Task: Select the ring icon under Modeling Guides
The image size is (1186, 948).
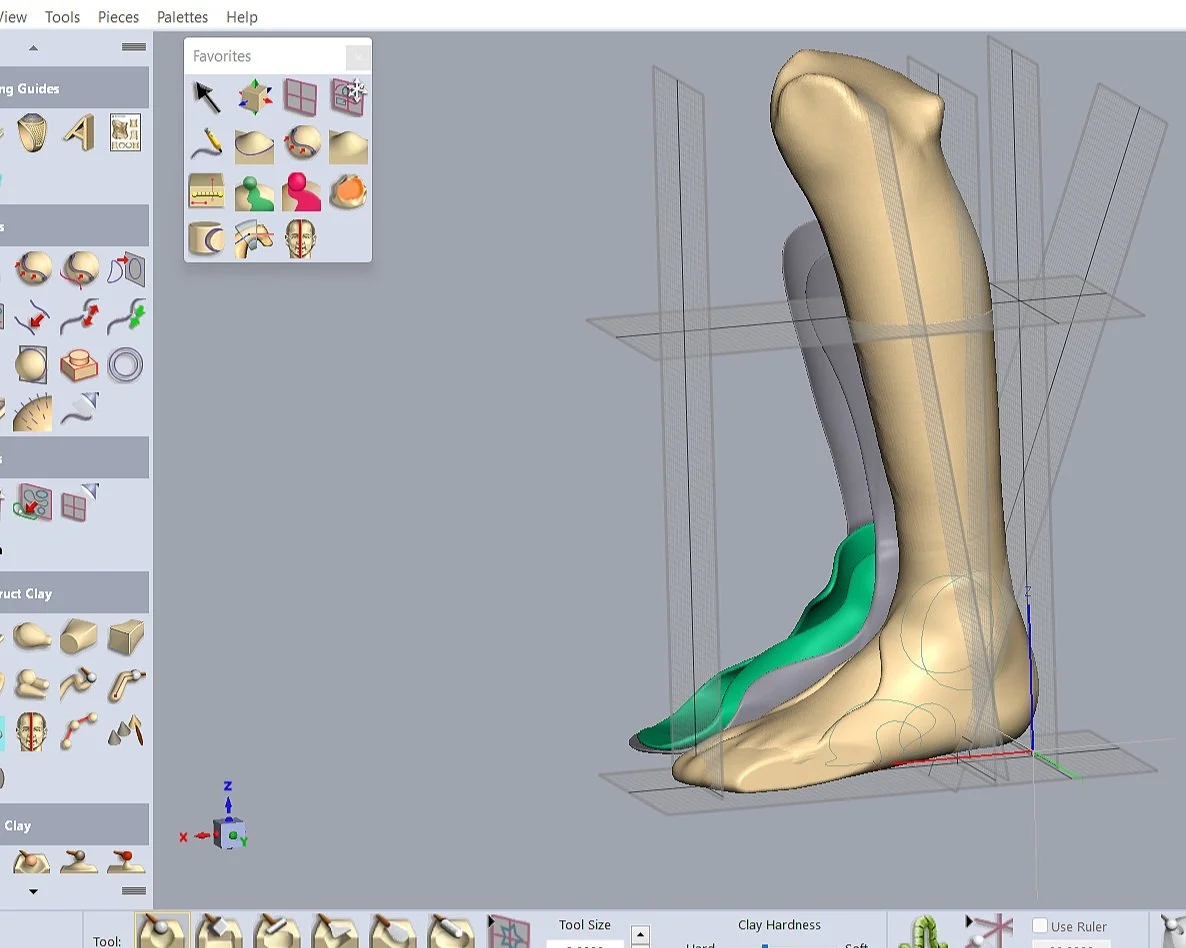Action: tap(29, 133)
